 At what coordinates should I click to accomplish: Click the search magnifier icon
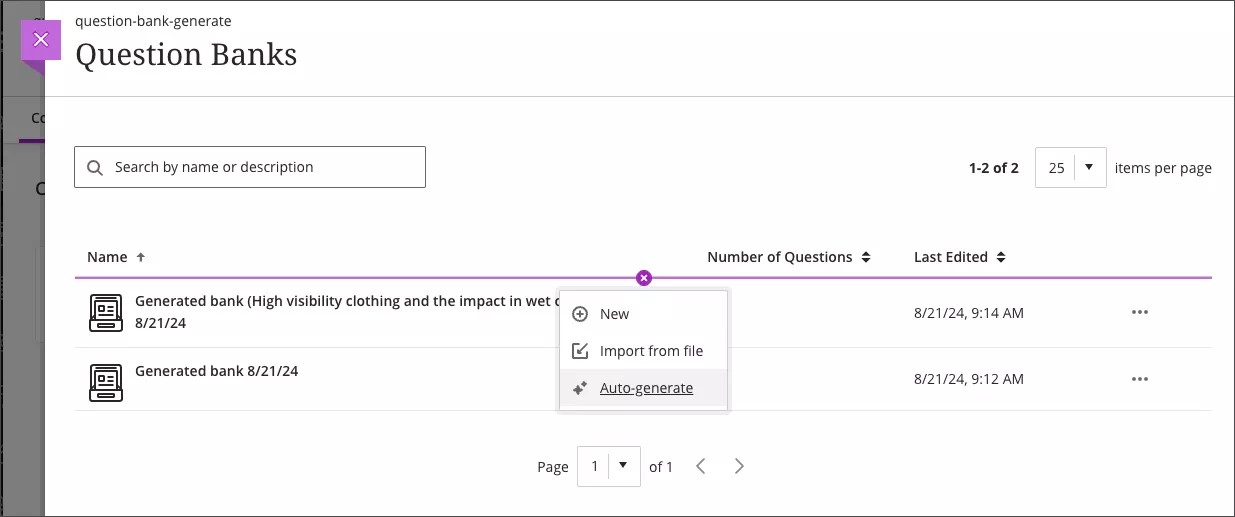(x=95, y=168)
